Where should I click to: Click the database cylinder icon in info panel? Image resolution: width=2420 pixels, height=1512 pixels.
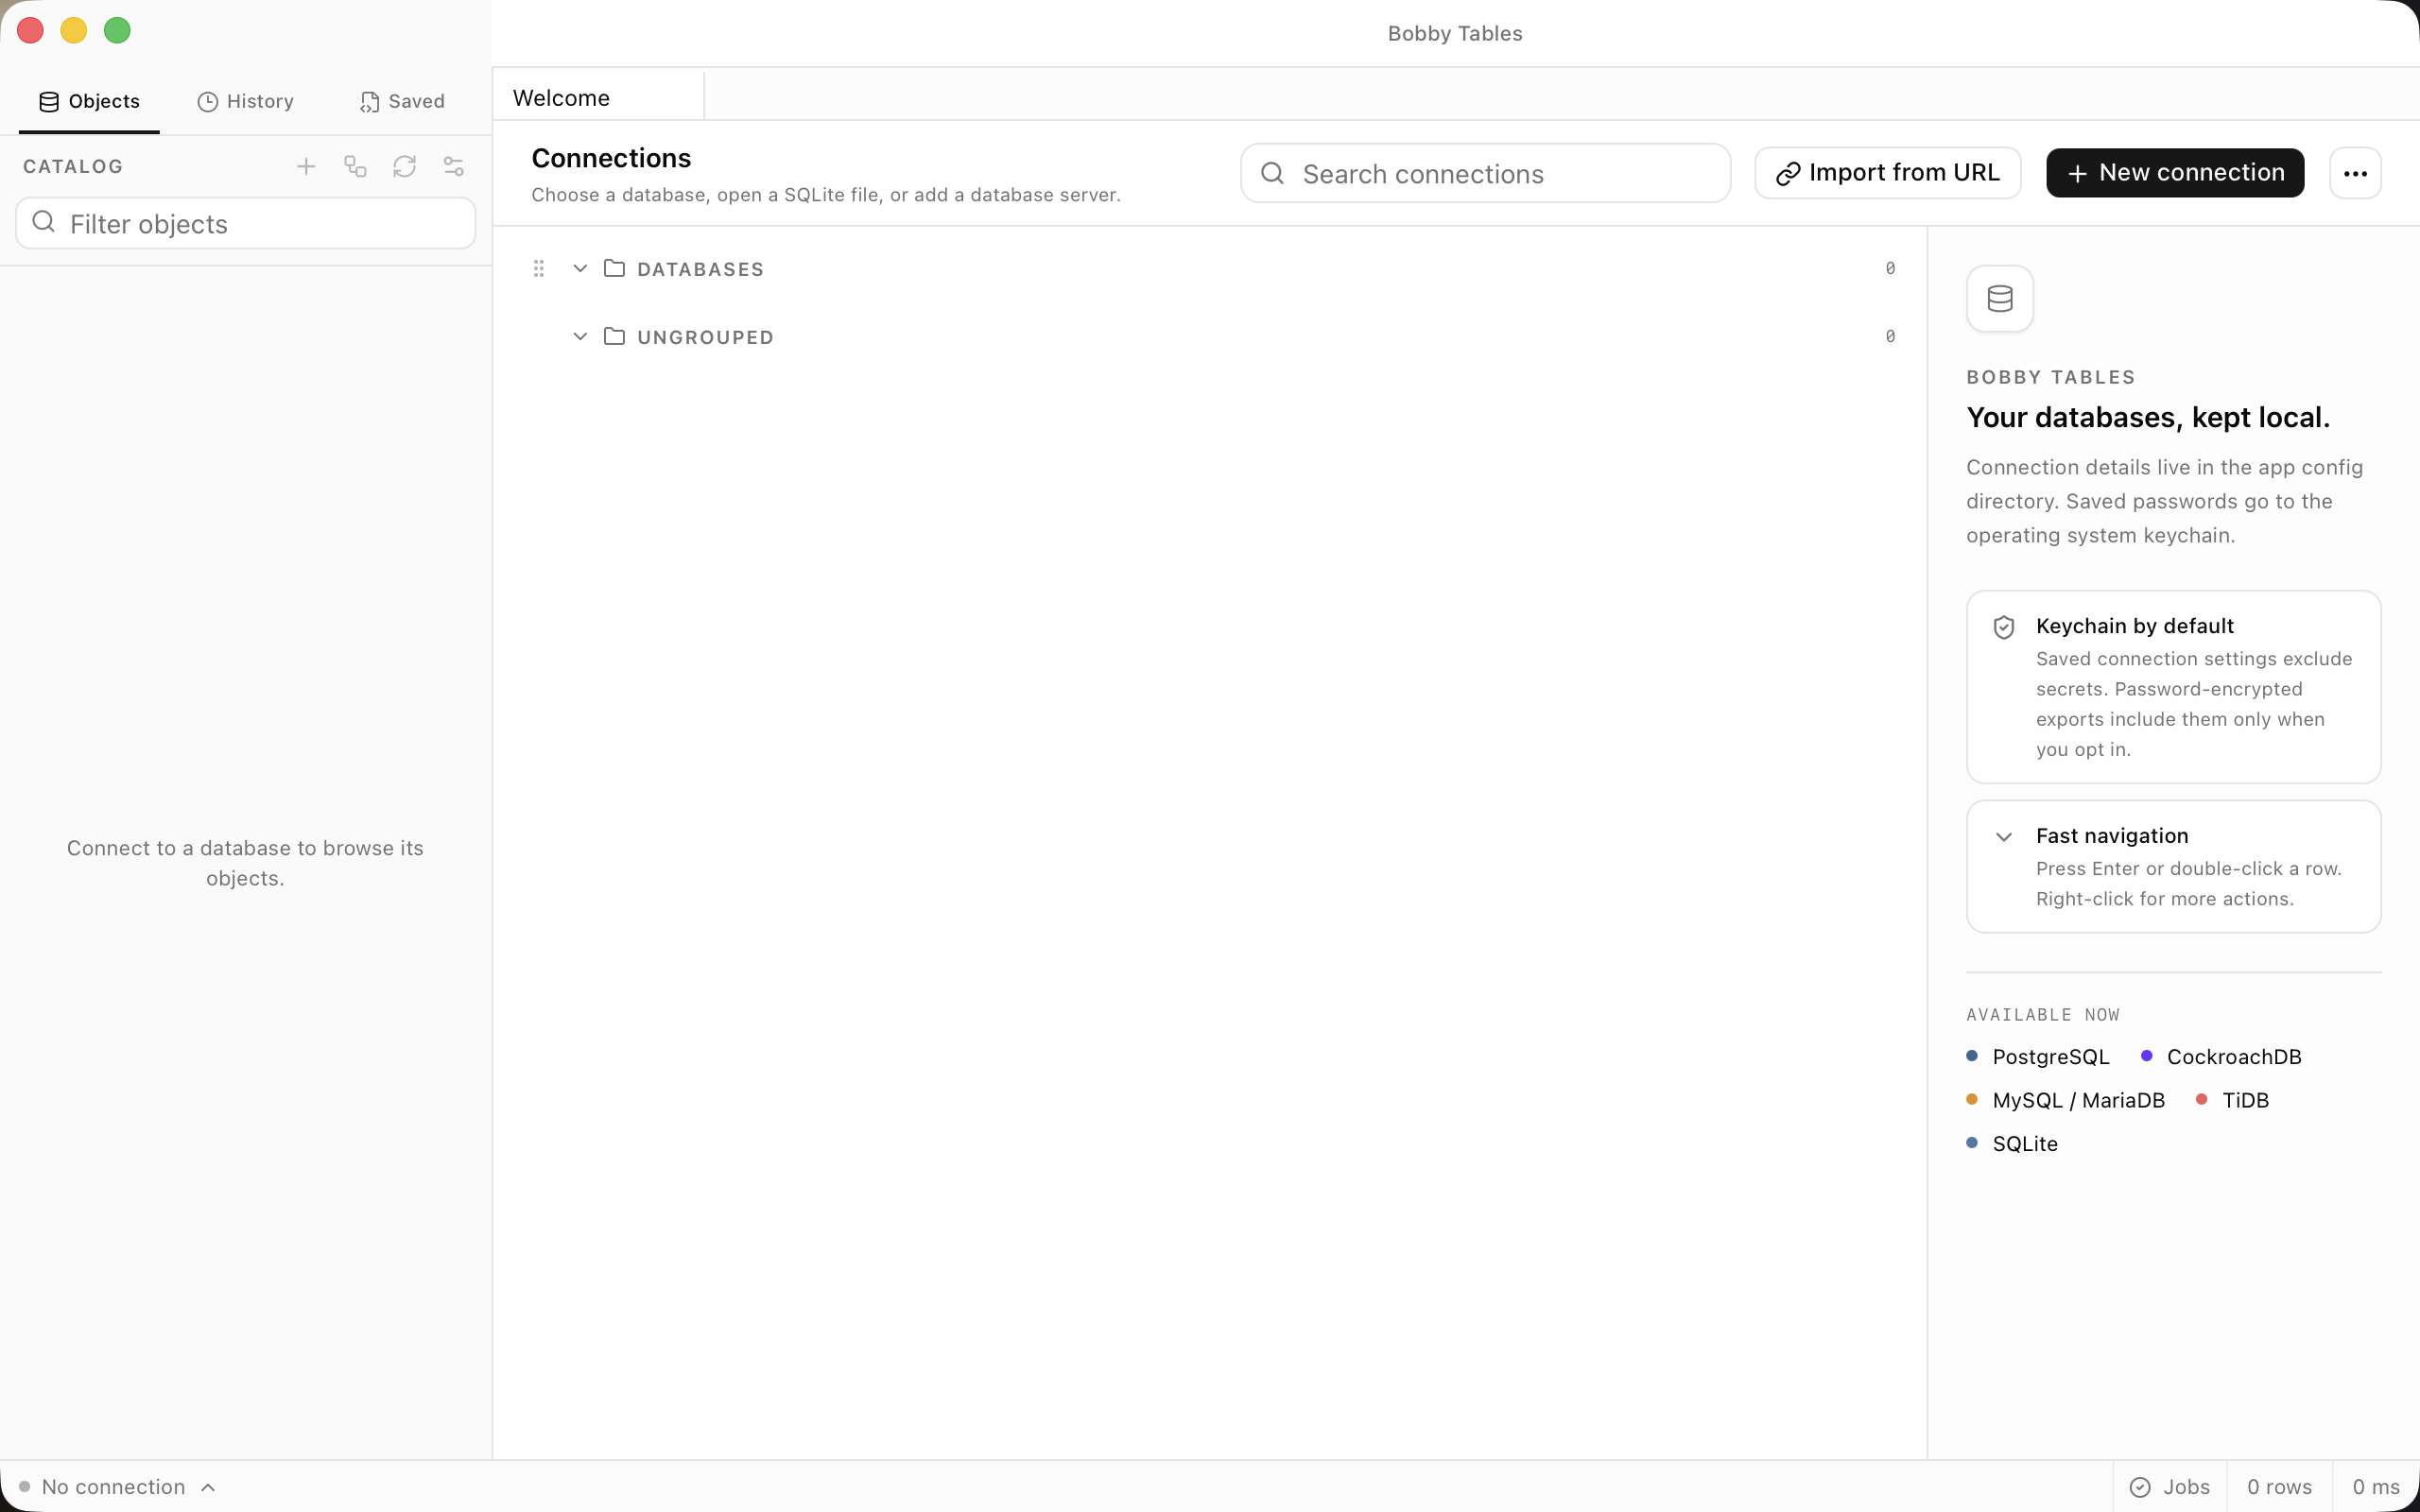(2000, 298)
